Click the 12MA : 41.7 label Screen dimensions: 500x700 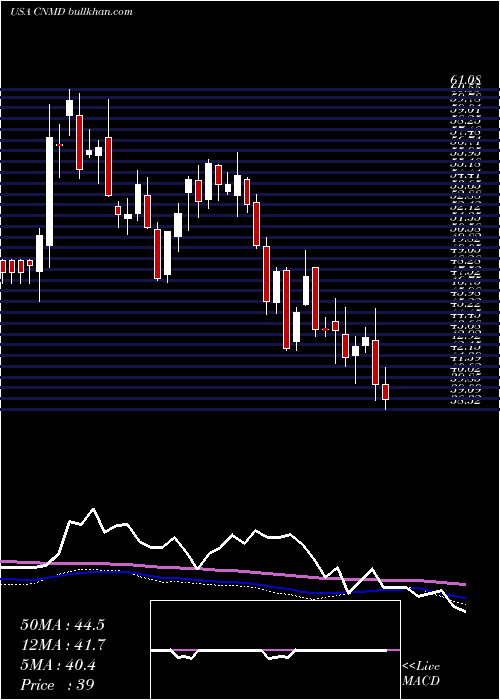(63, 645)
